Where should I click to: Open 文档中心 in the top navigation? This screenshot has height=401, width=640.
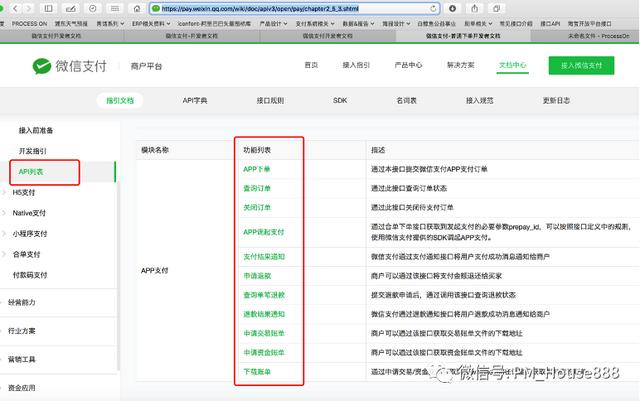pos(513,65)
